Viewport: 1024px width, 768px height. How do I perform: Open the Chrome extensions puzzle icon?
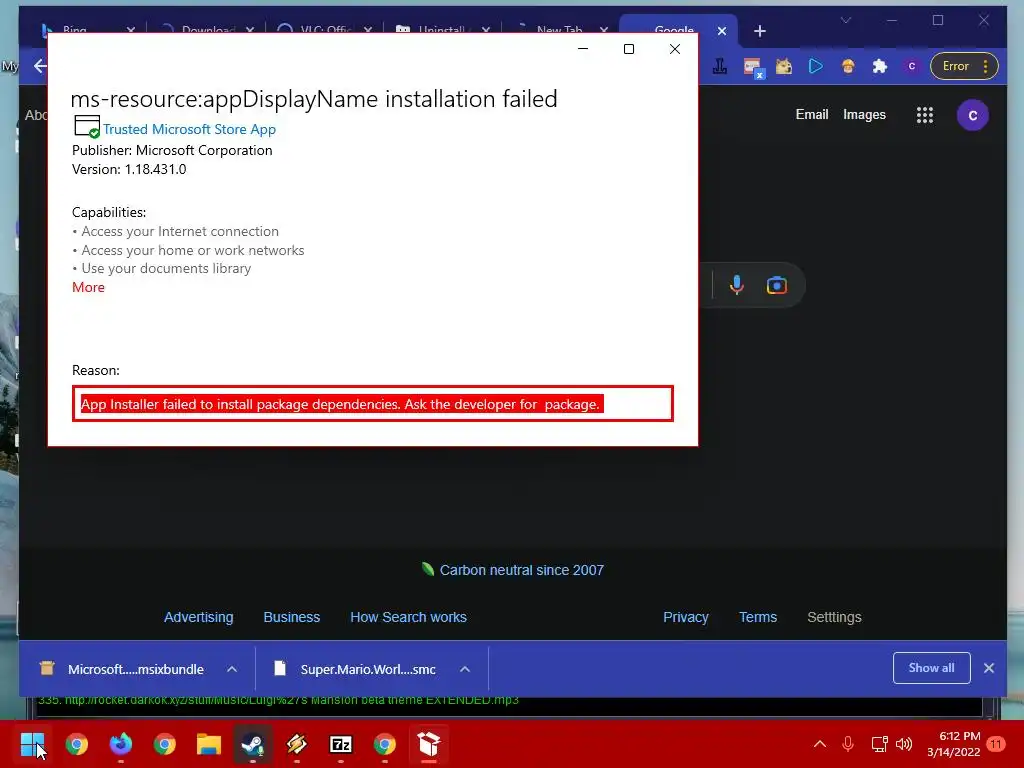point(880,66)
